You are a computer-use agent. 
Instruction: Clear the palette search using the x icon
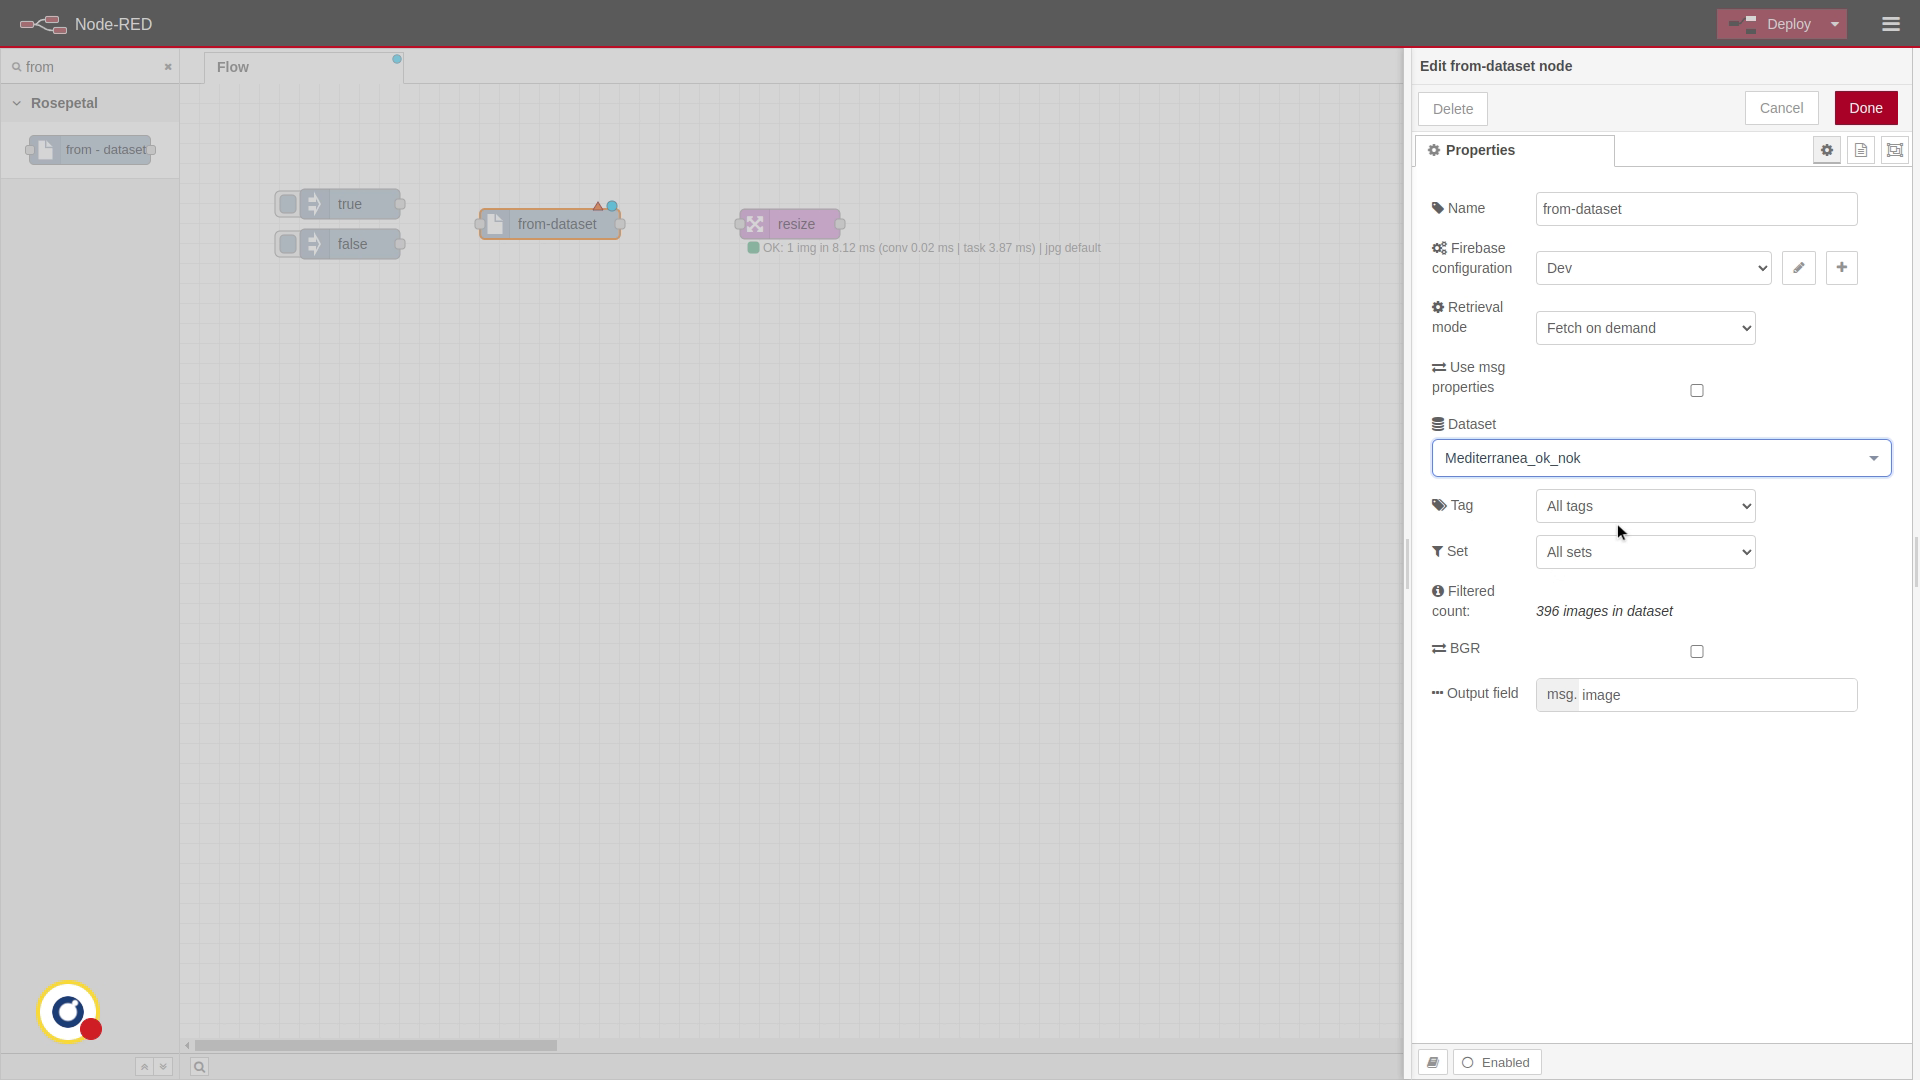click(168, 67)
